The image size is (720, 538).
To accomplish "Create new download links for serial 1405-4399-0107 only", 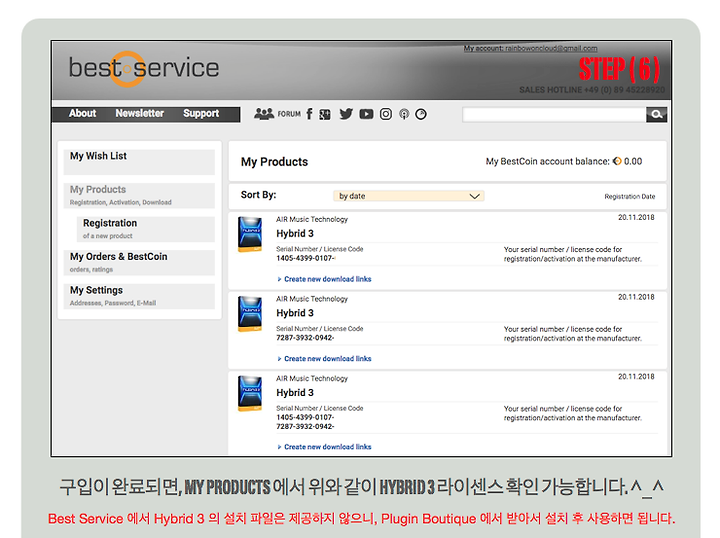I will [327, 279].
